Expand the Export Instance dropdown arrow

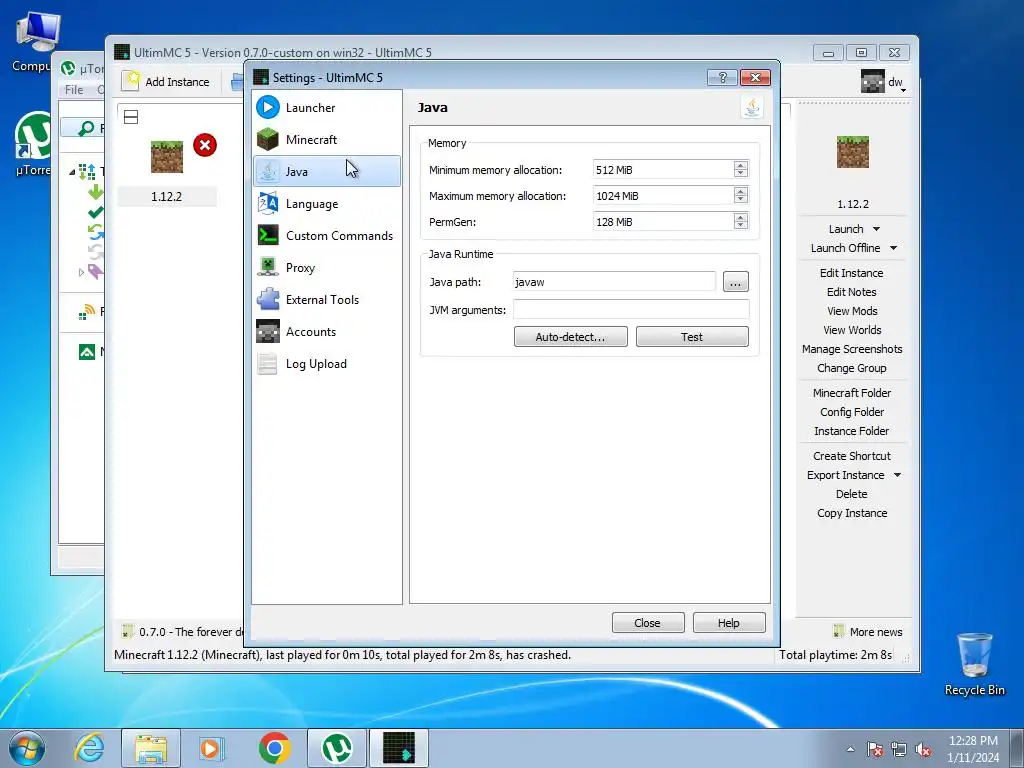[897, 475]
